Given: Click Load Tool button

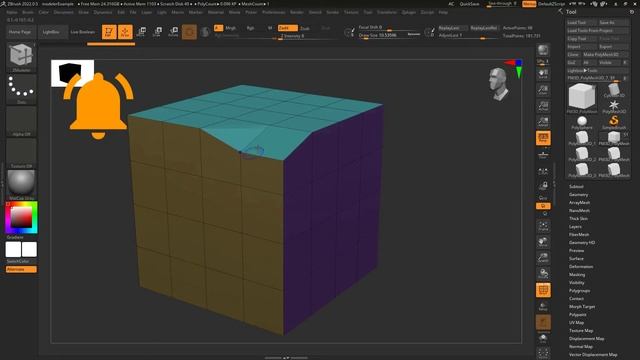Looking at the screenshot, I should [582, 22].
